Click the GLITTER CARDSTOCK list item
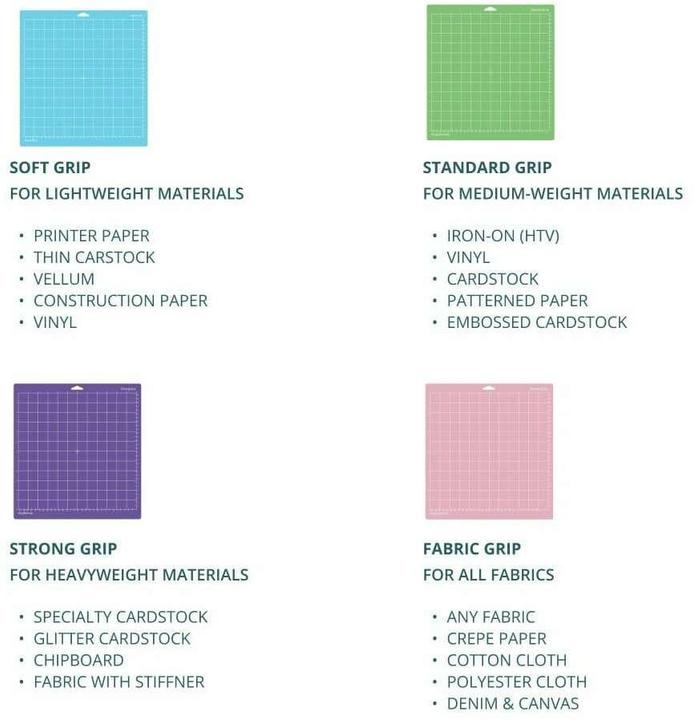The width and height of the screenshot is (694, 720). point(112,638)
